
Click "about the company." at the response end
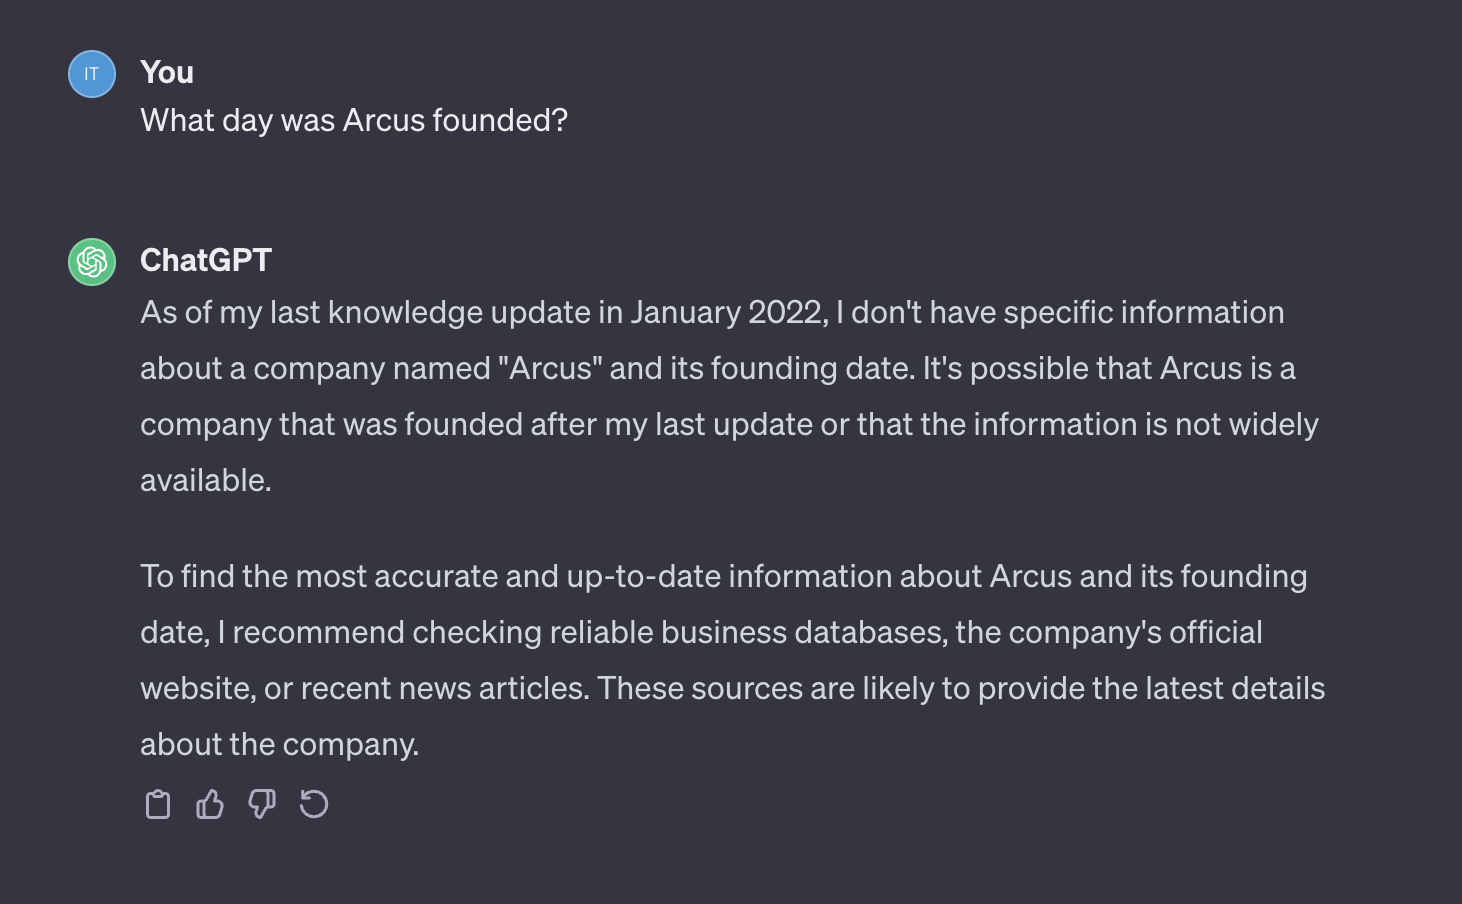coord(280,744)
